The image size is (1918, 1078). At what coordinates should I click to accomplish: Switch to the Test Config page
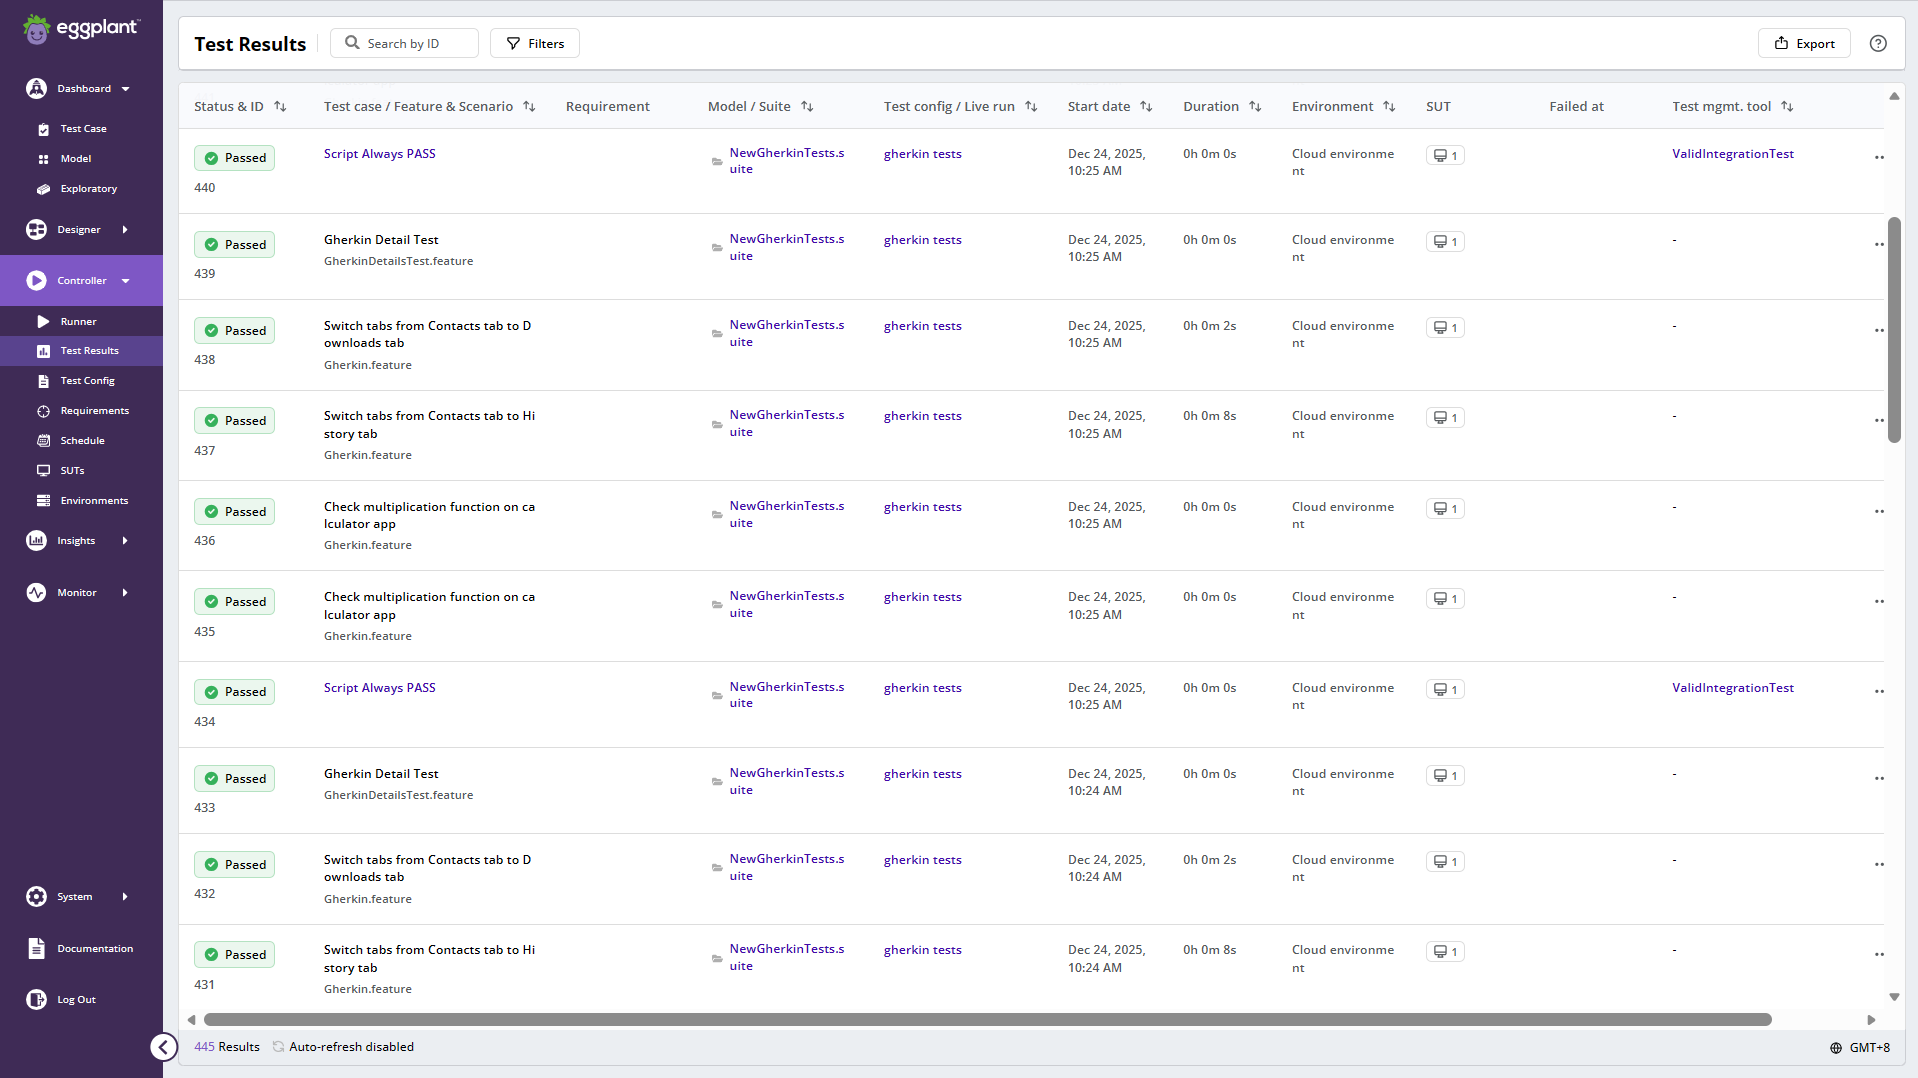(87, 380)
